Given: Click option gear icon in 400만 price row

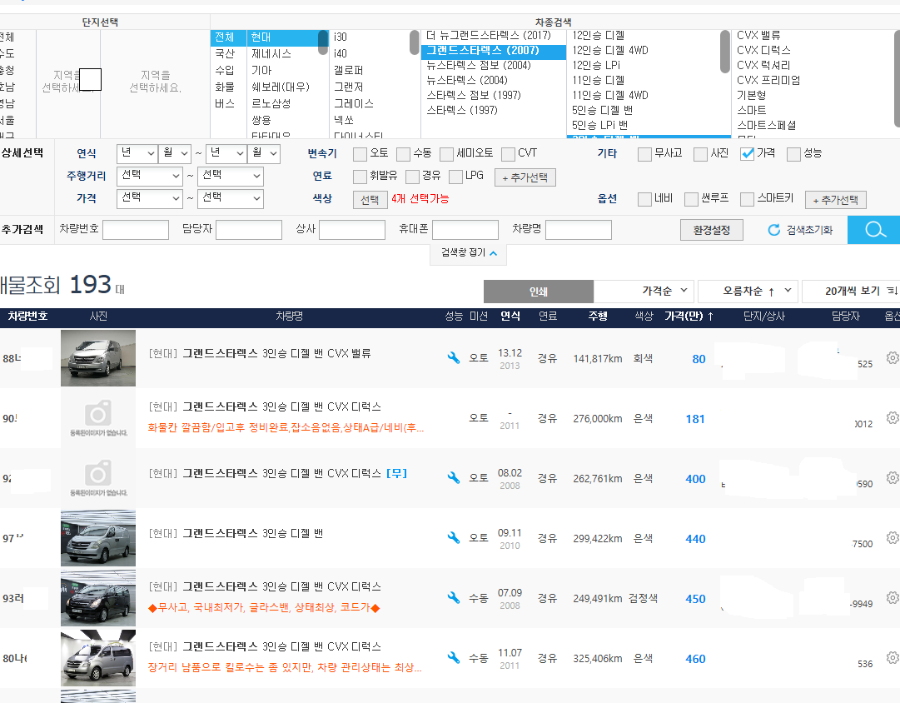Looking at the screenshot, I should tap(892, 477).
